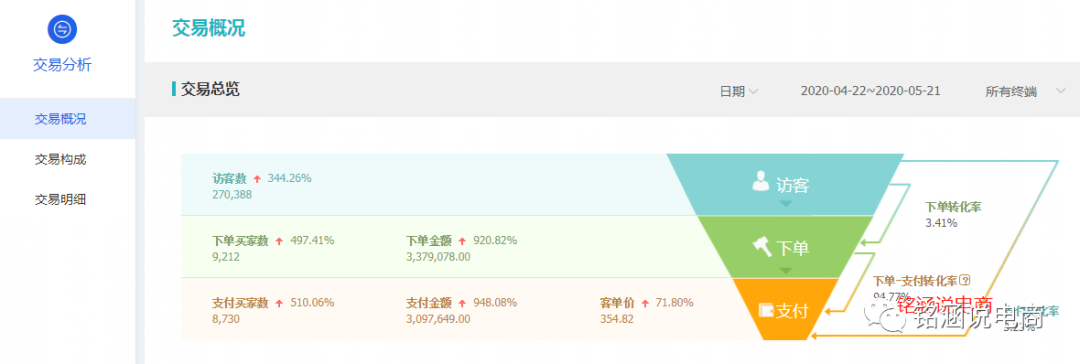Open the 日期 dropdown

739,92
